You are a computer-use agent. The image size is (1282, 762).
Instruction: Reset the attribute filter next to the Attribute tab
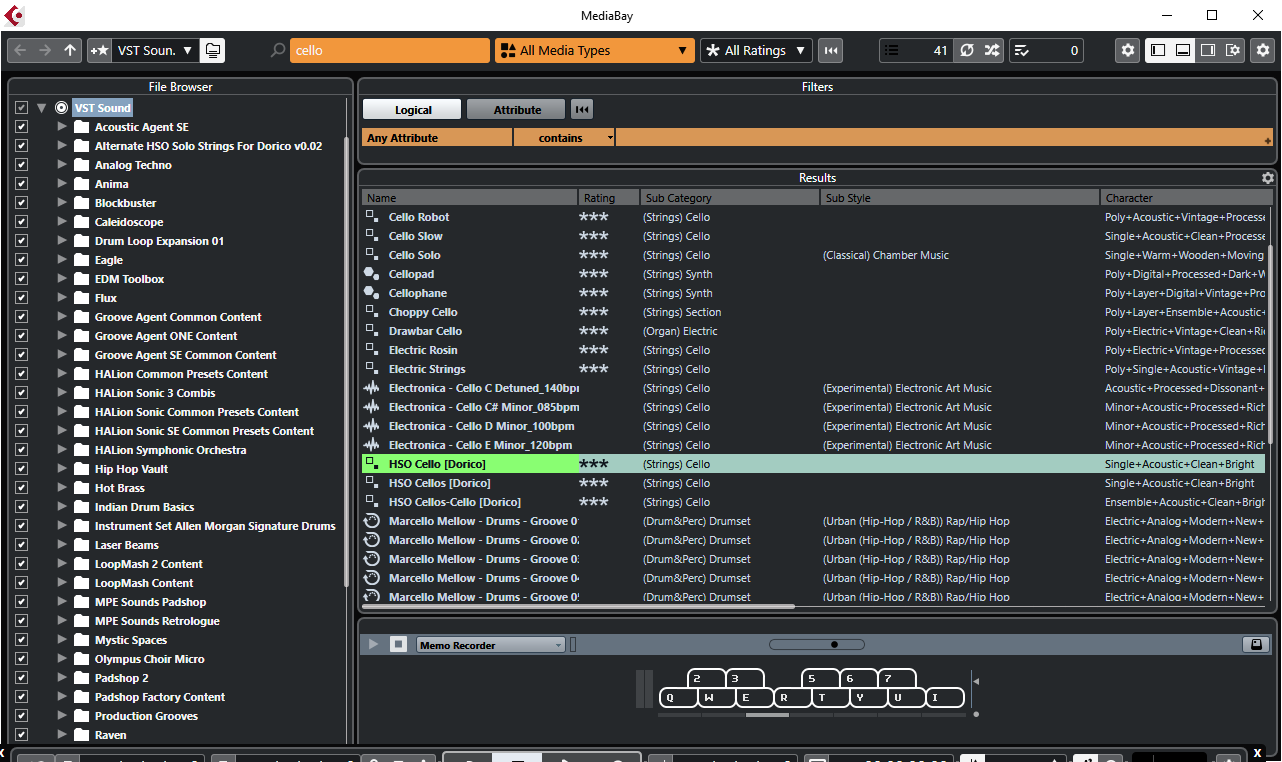click(x=581, y=110)
